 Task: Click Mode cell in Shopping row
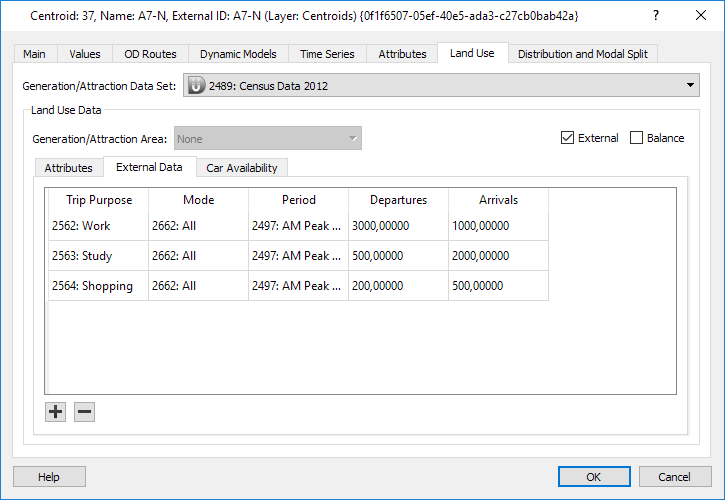(x=198, y=286)
